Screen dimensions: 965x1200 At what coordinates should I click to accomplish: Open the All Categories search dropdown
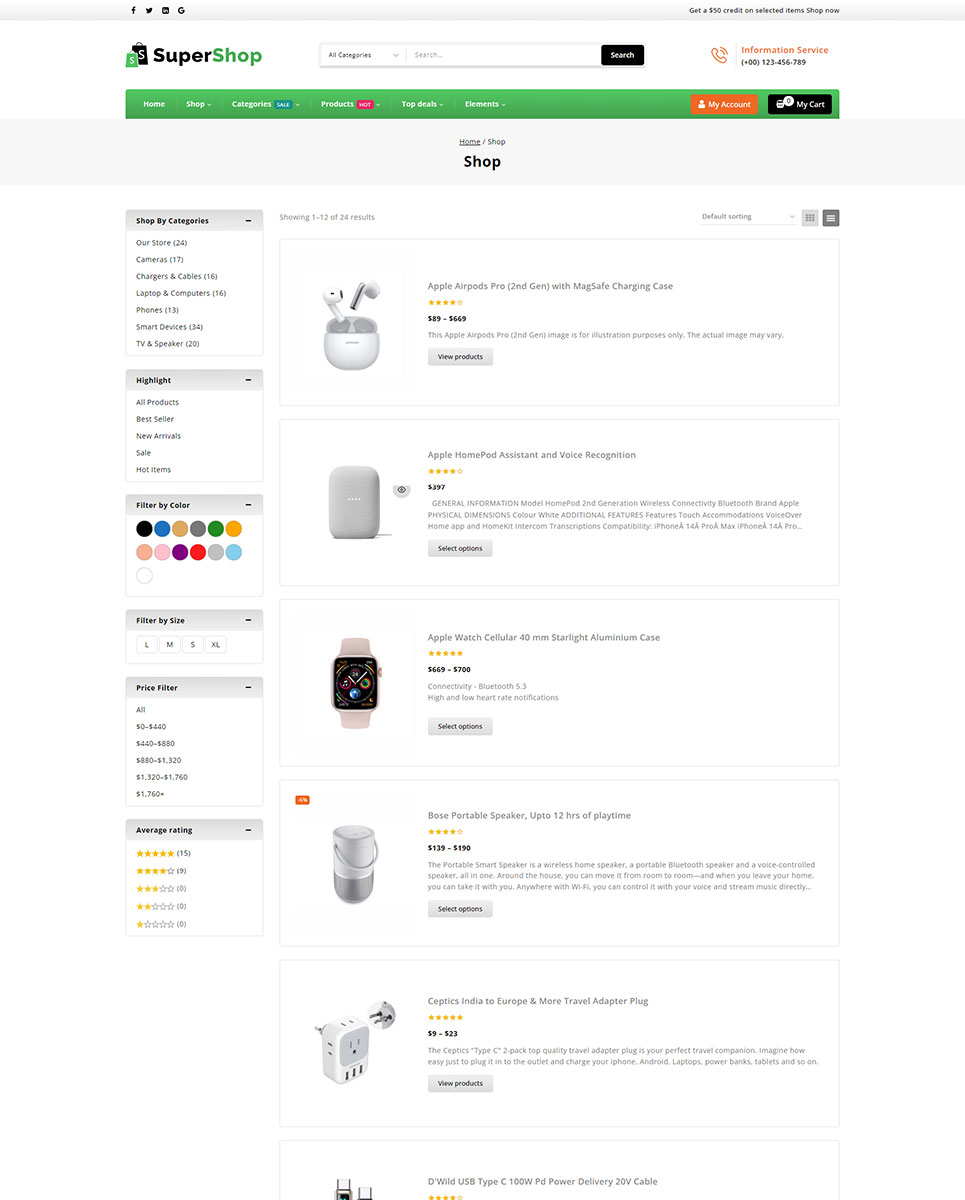point(363,55)
